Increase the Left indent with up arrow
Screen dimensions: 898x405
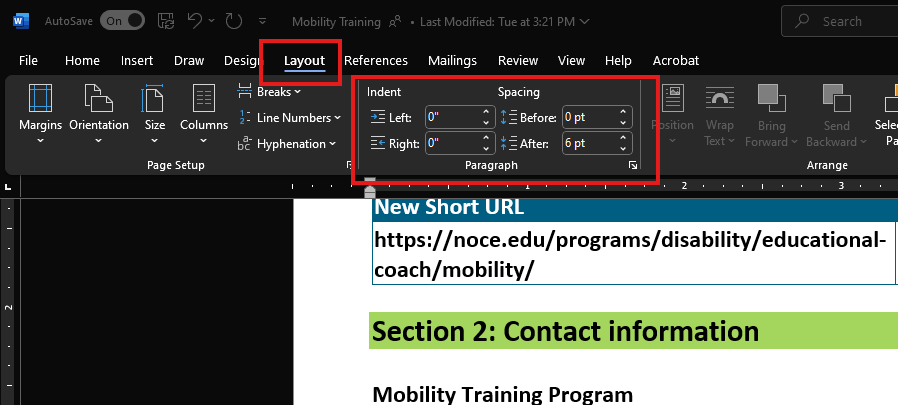pos(486,112)
